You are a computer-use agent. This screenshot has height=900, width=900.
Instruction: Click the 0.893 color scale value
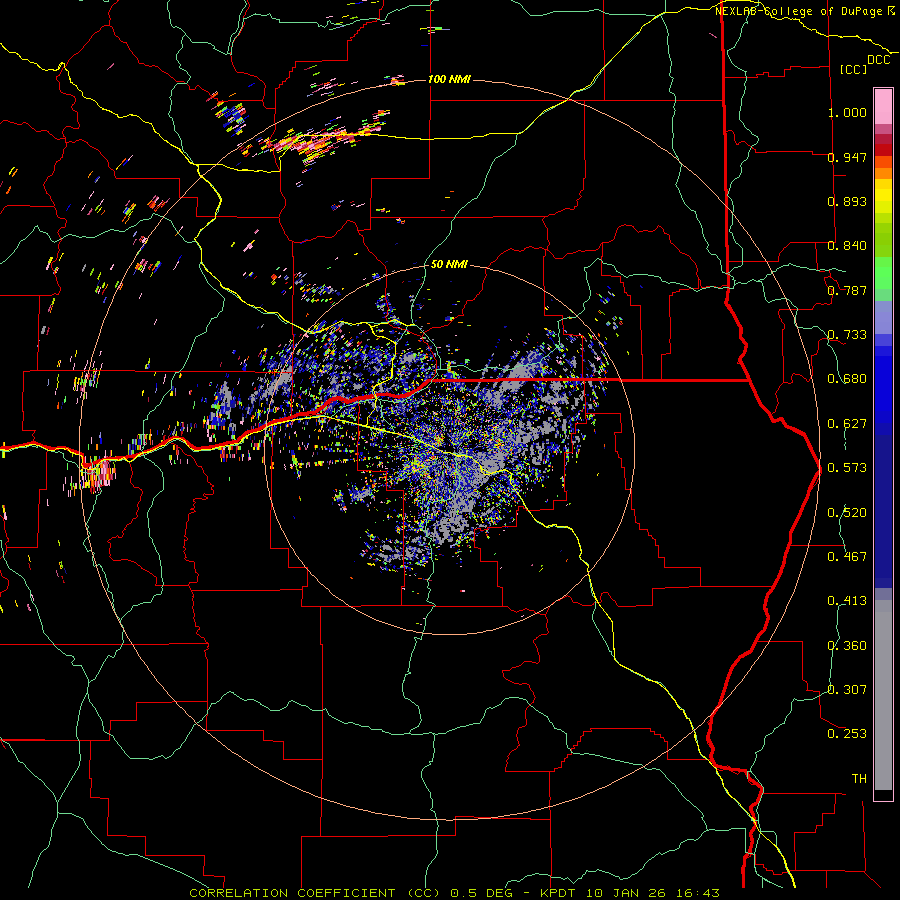(x=847, y=201)
